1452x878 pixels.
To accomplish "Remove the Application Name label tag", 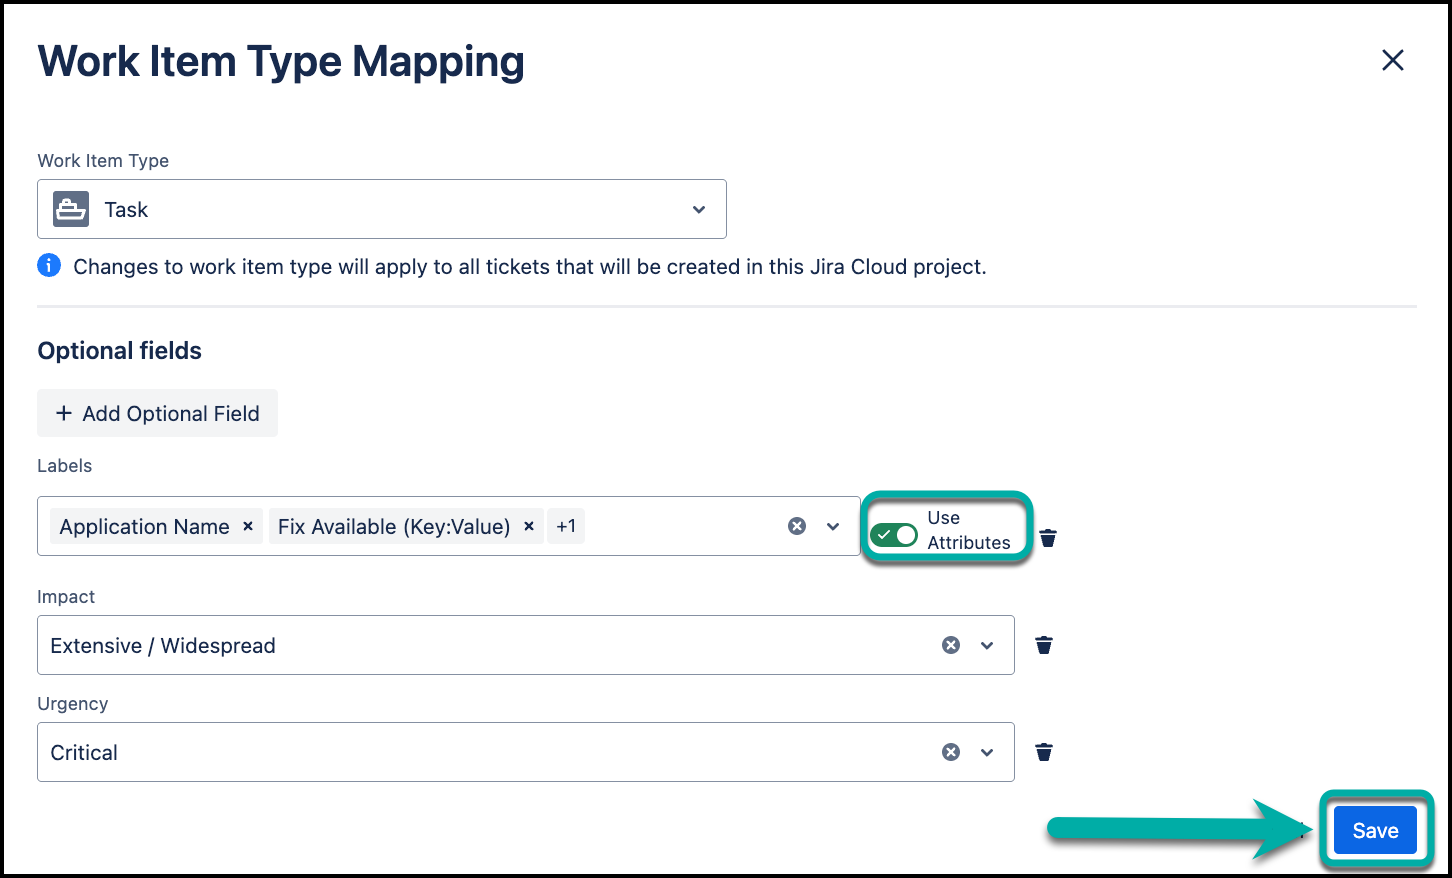I will click(x=248, y=526).
